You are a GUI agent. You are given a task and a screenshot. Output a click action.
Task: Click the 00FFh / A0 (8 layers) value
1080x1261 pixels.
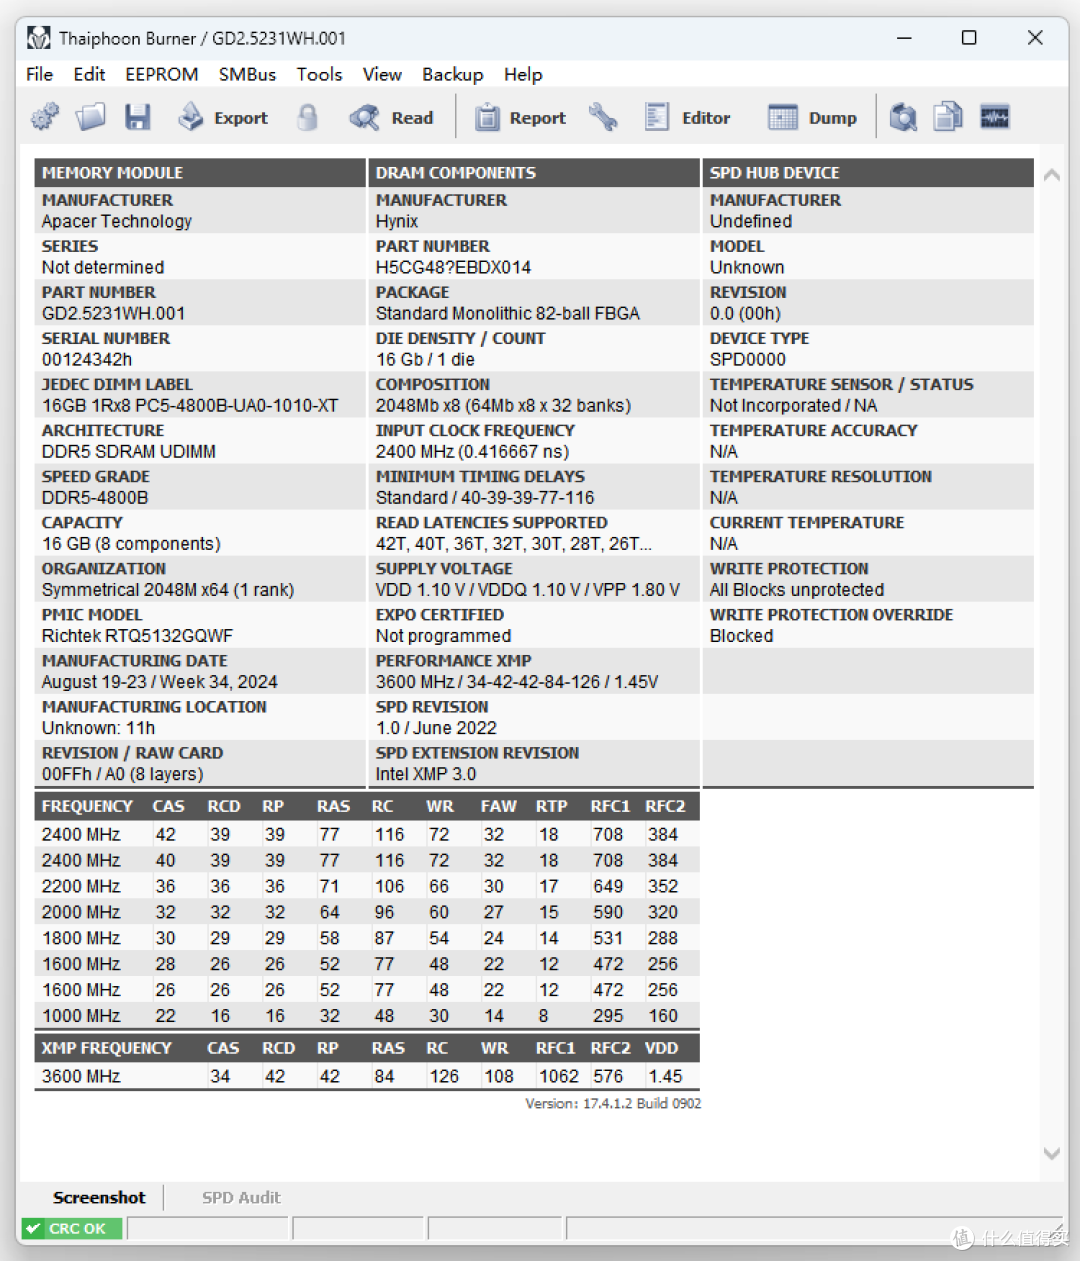point(122,773)
